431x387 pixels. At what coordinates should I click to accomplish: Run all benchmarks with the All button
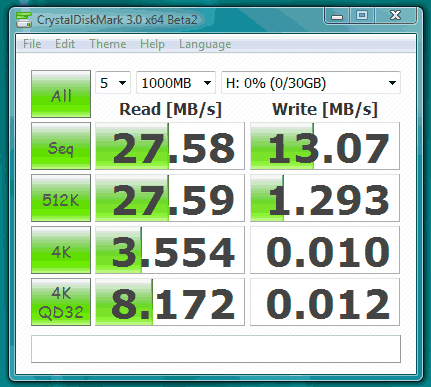coord(61,94)
